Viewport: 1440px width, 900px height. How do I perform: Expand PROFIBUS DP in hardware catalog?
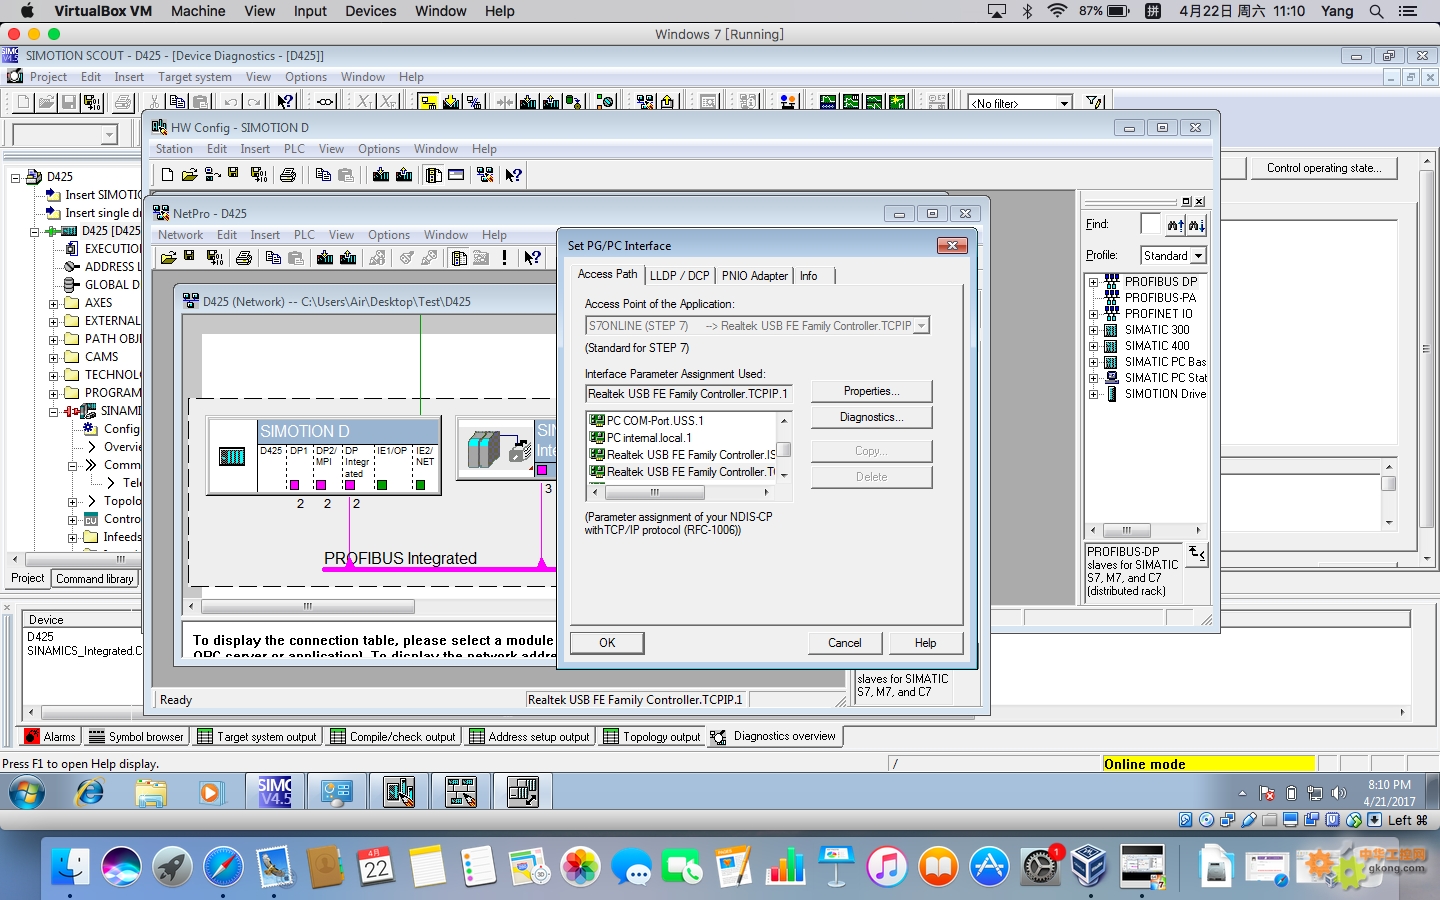(1094, 282)
